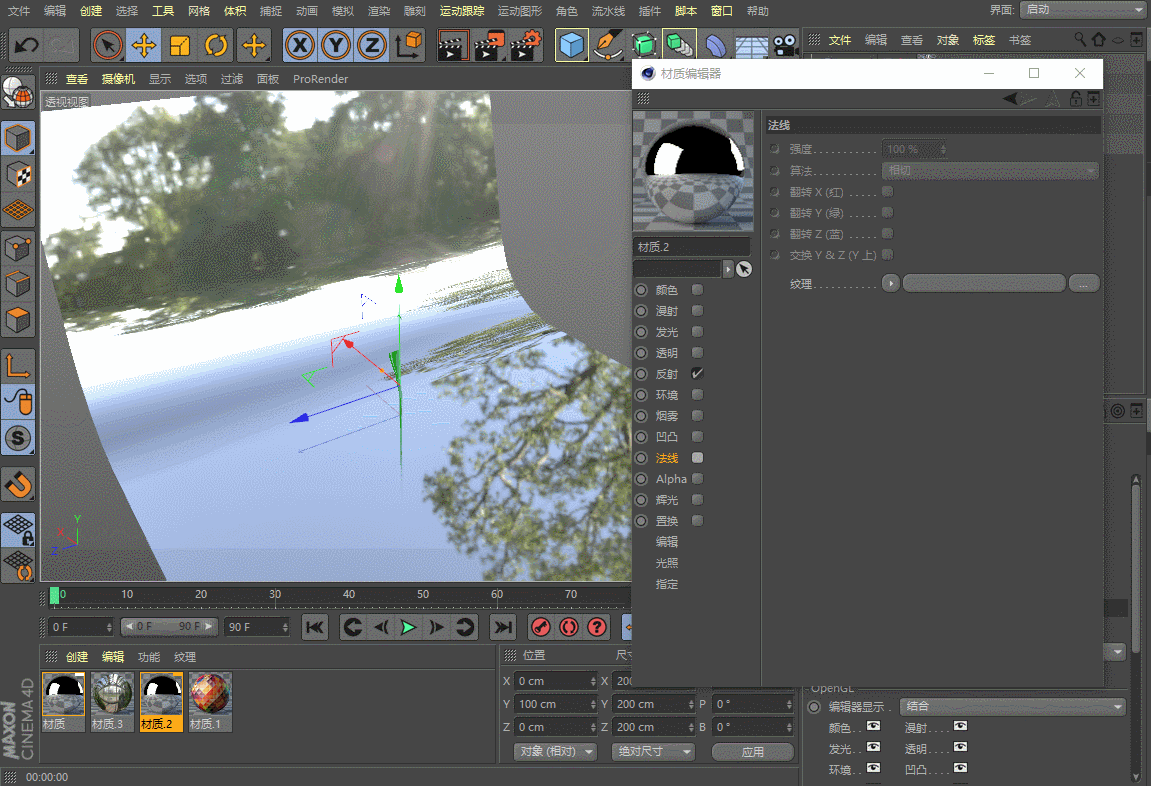Image resolution: width=1151 pixels, height=786 pixels.
Task: Add a cube primitive object
Action: pos(571,46)
